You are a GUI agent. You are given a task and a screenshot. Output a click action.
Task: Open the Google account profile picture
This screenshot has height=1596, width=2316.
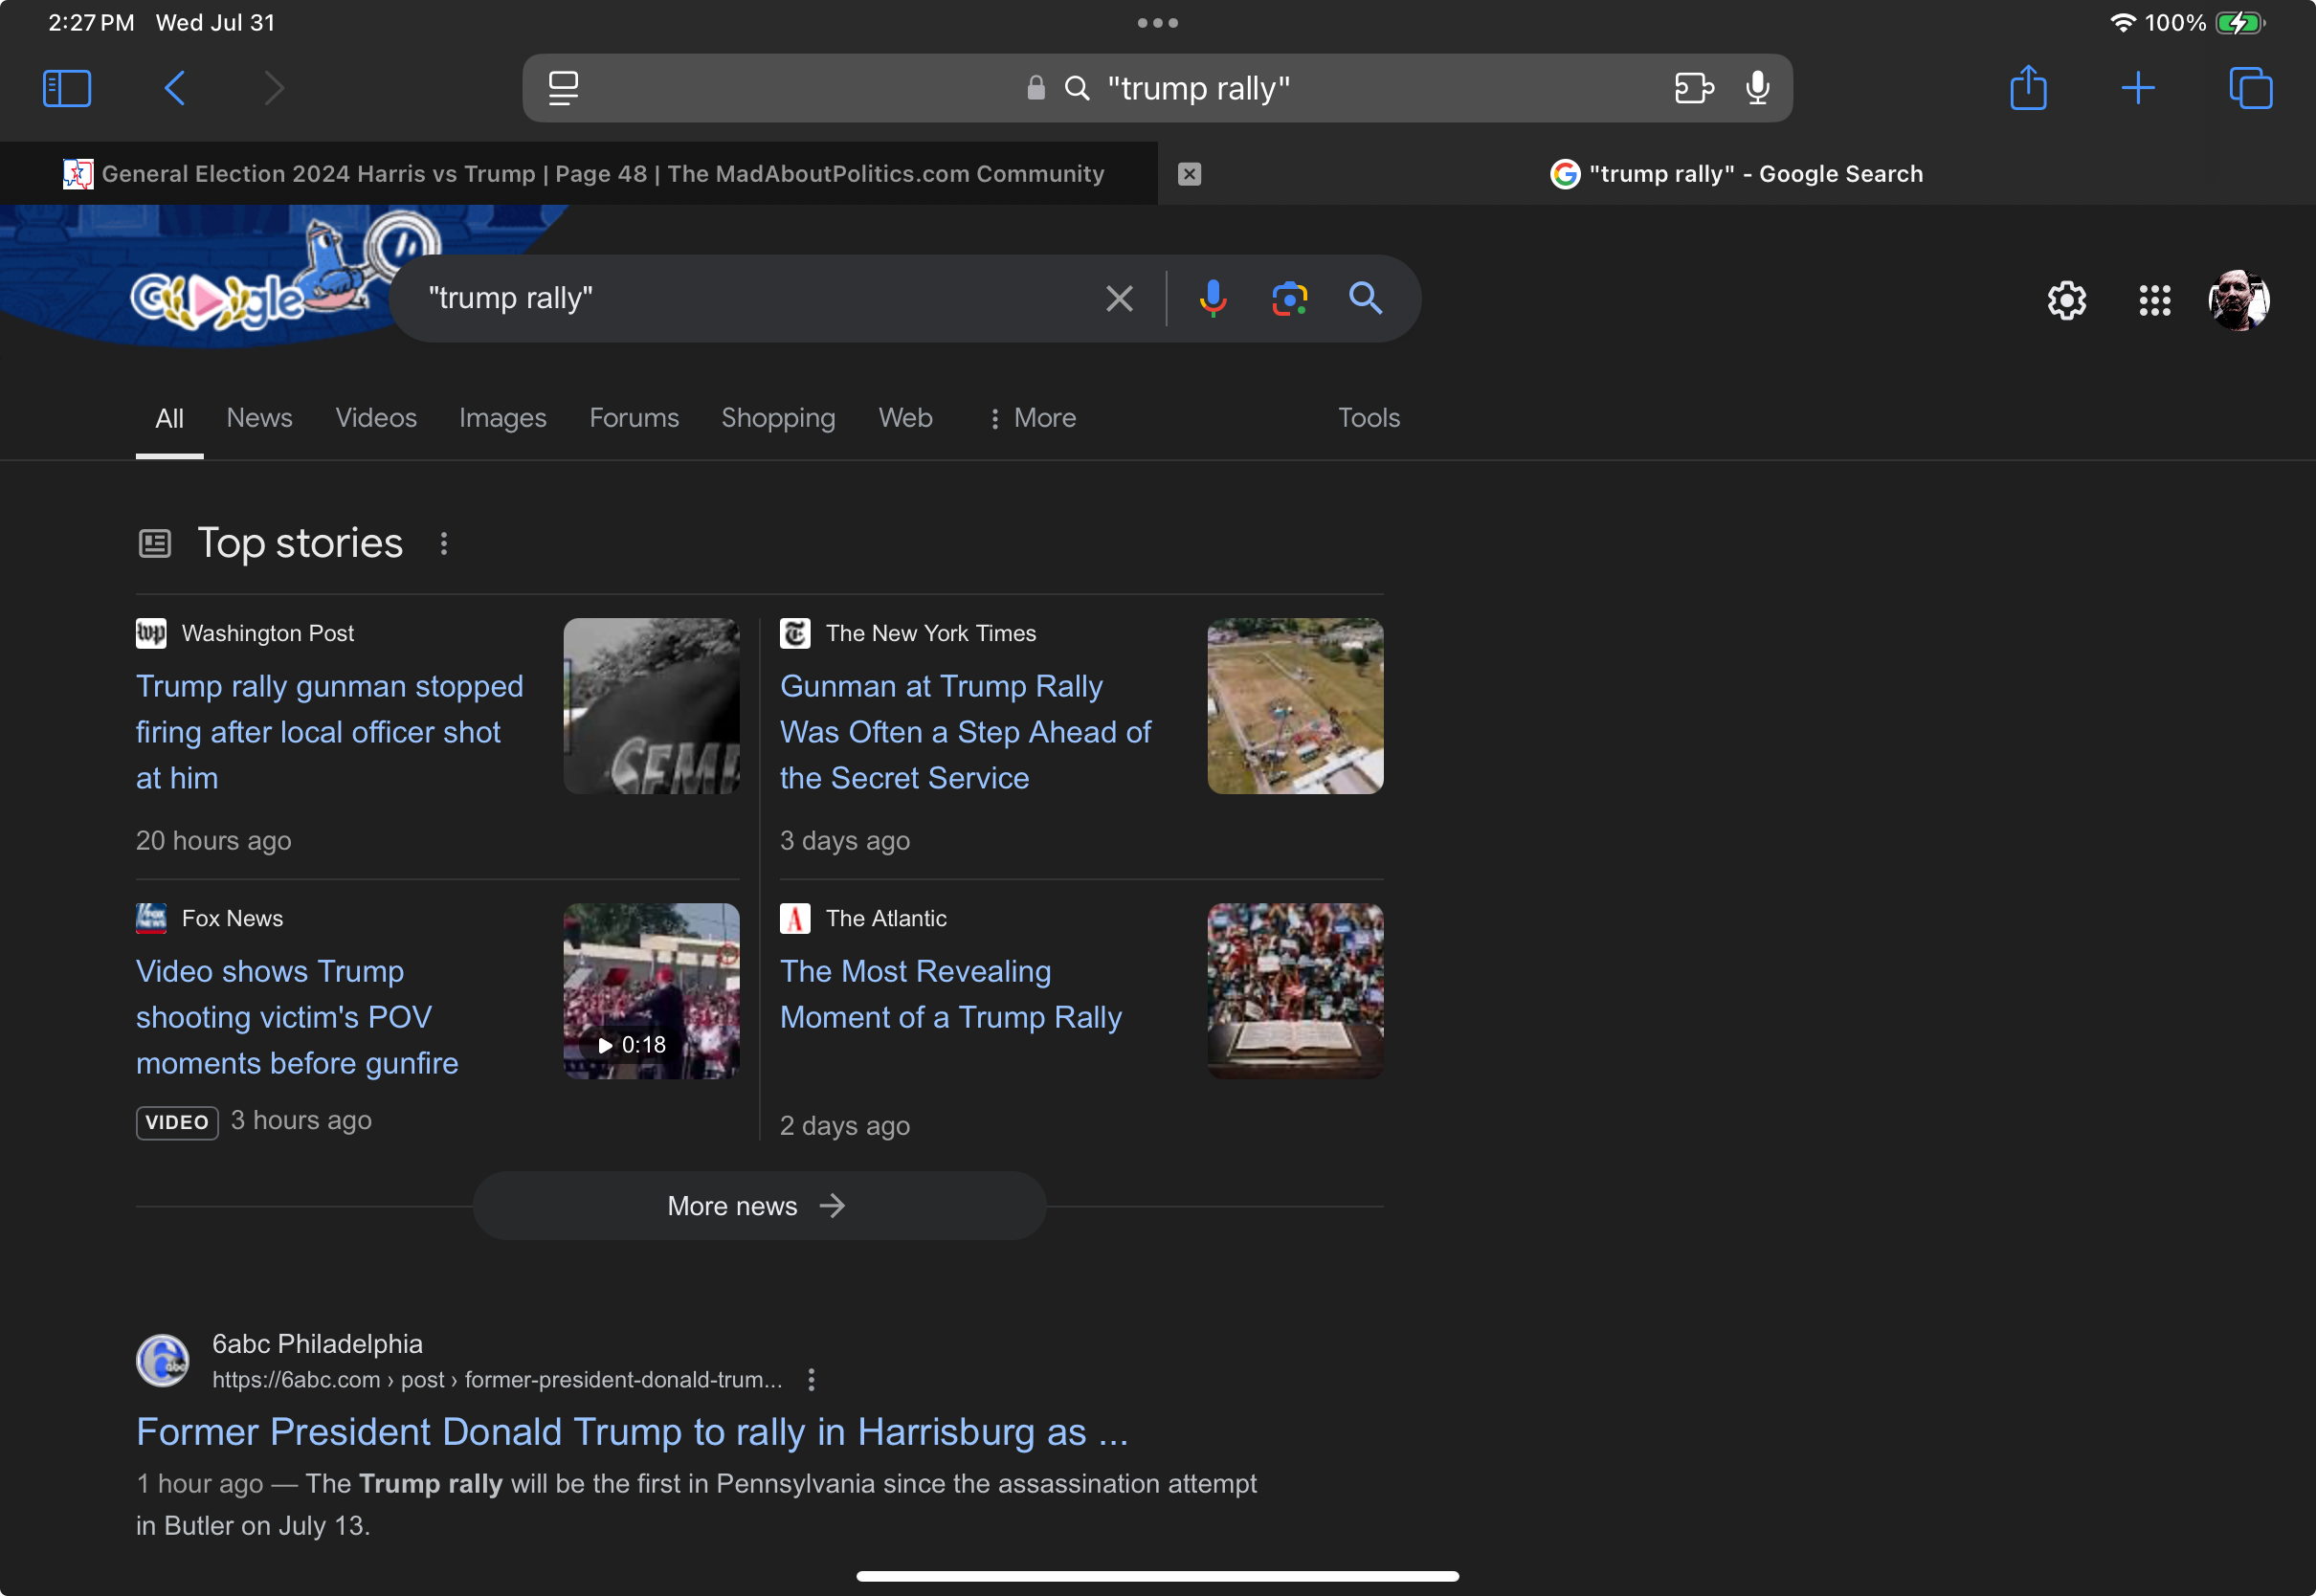[x=2238, y=300]
